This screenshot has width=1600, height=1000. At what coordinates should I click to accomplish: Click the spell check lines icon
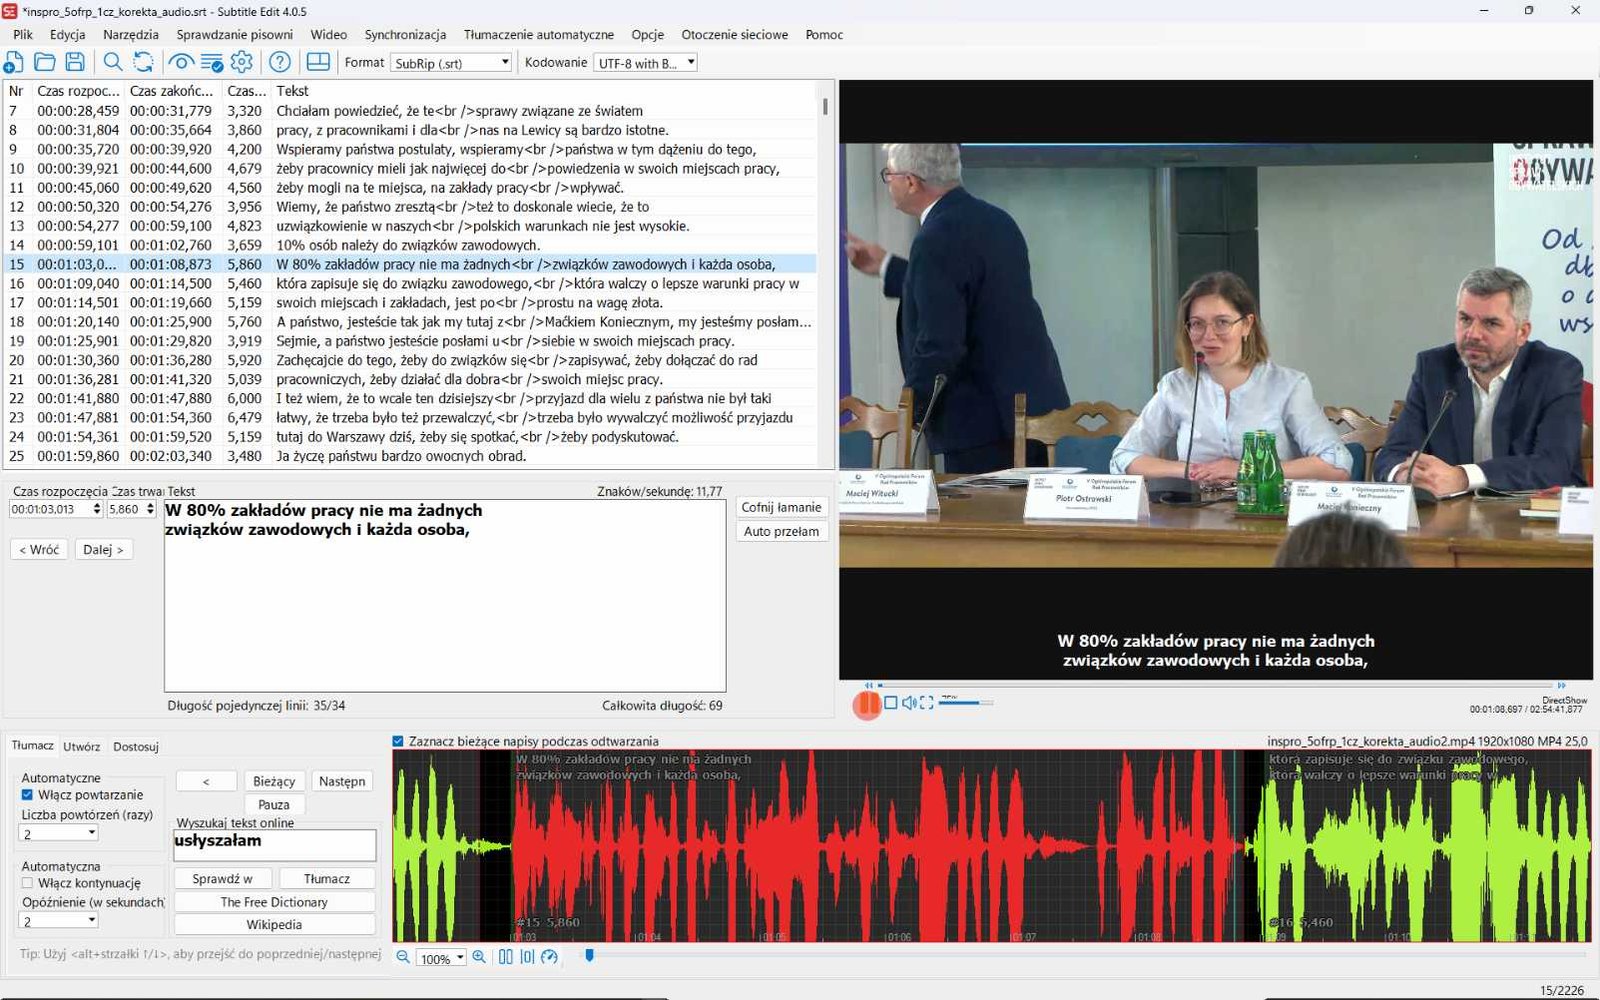click(212, 63)
